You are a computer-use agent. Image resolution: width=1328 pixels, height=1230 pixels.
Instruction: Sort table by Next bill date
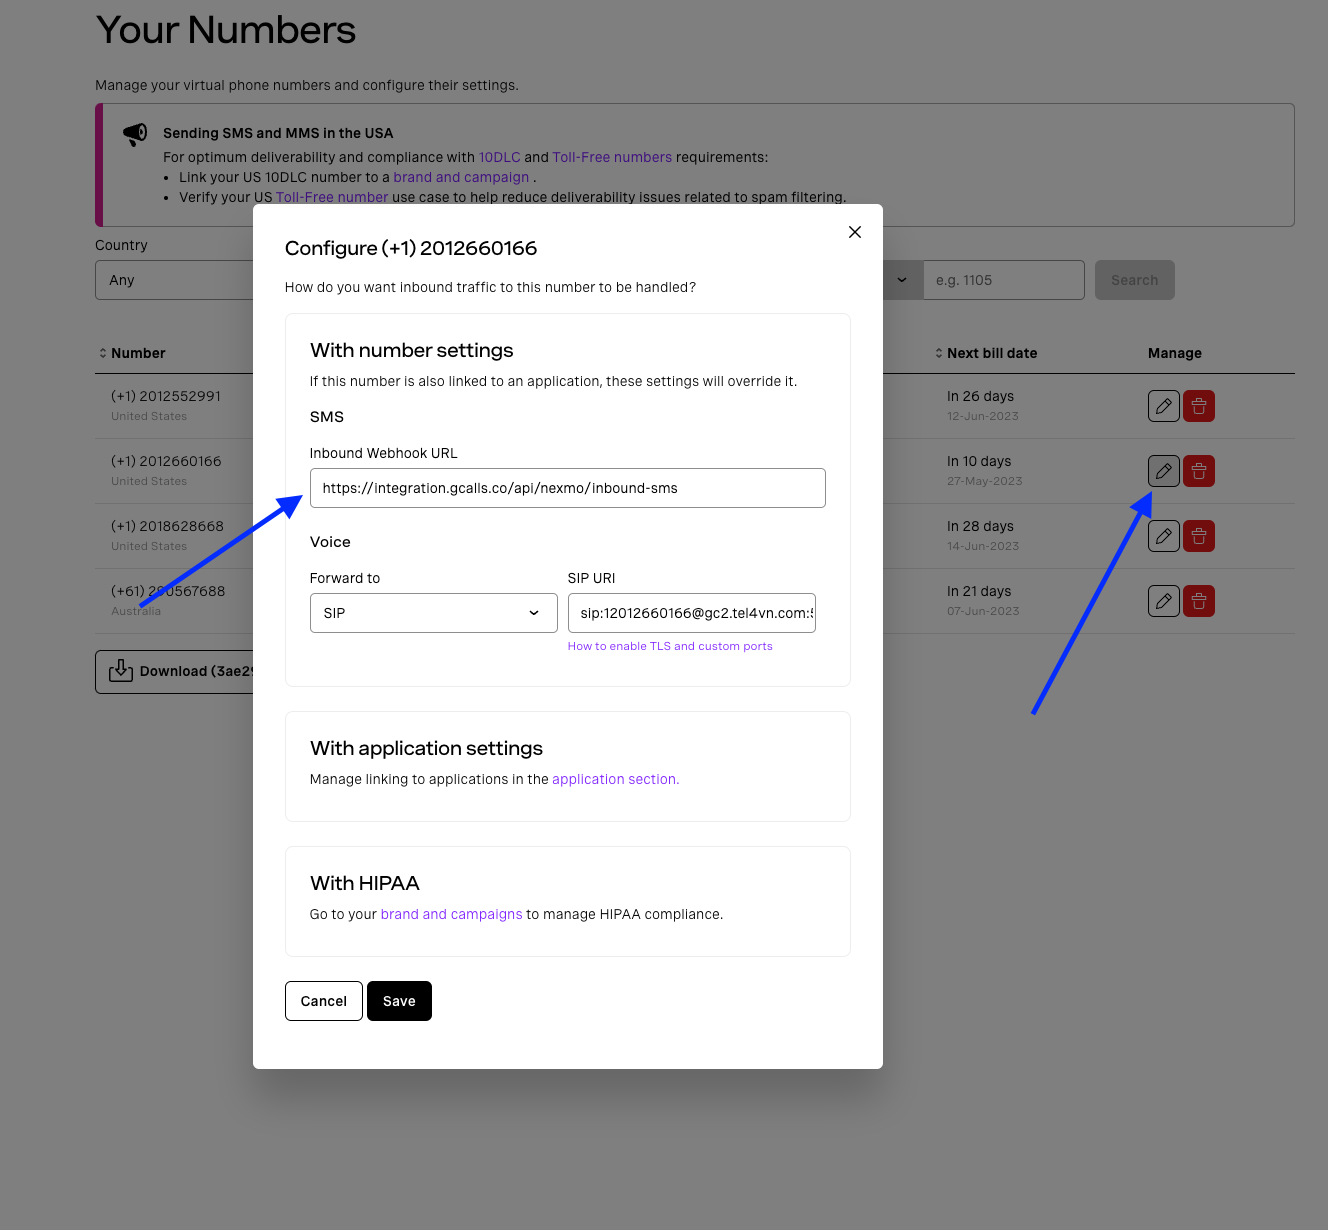coord(986,353)
